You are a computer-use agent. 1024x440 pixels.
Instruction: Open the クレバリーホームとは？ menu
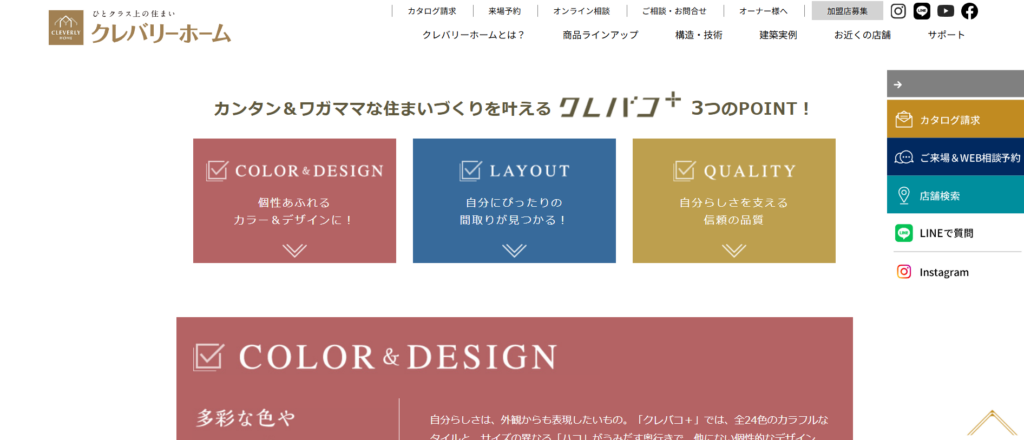[x=473, y=35]
